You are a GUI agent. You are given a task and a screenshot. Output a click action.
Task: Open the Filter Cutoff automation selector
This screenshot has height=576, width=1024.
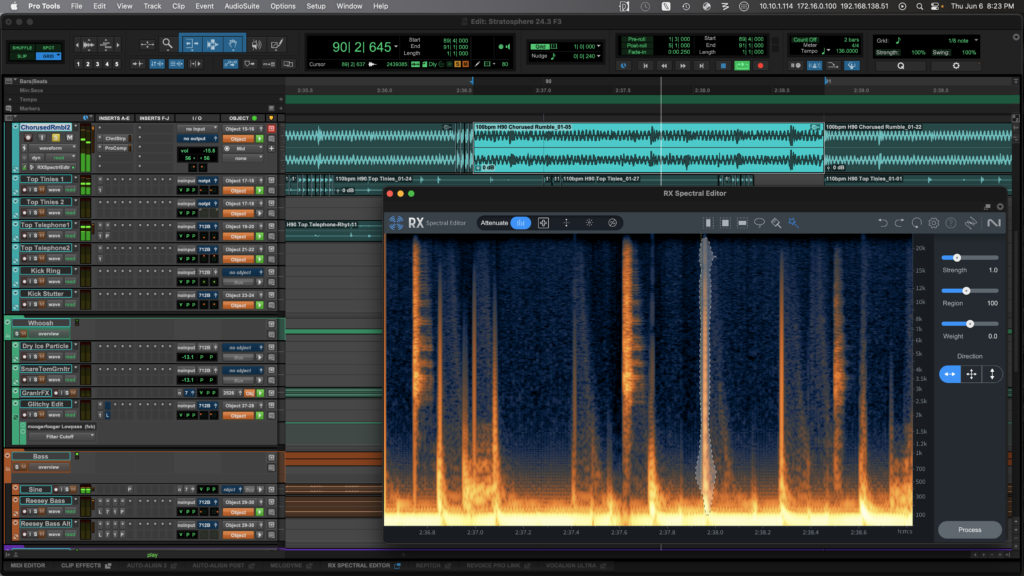(x=61, y=436)
